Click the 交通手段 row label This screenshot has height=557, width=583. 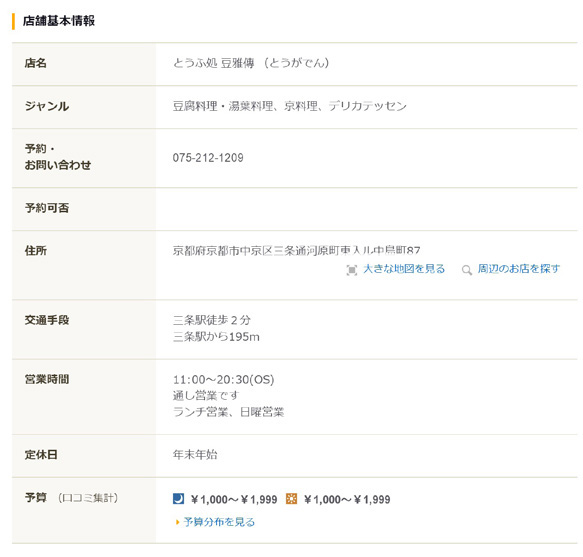coord(47,320)
